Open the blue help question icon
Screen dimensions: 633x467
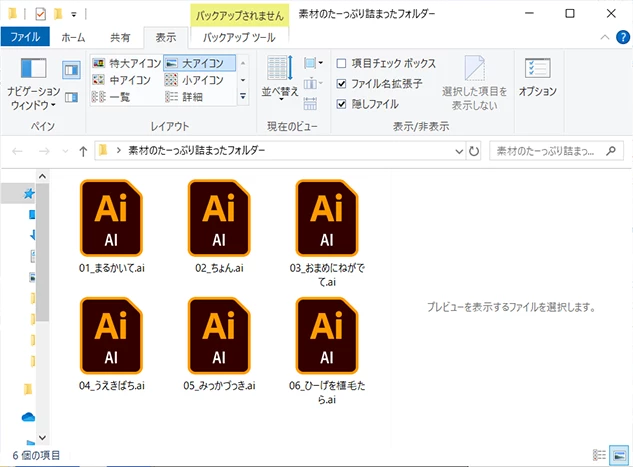pos(623,37)
